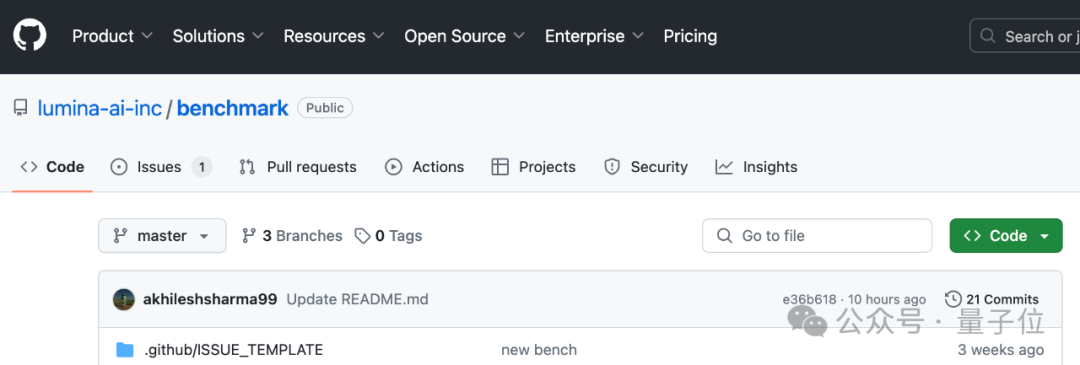1080x365 pixels.
Task: Click the graph icon on the Insights tab
Action: pyautogui.click(x=724, y=167)
